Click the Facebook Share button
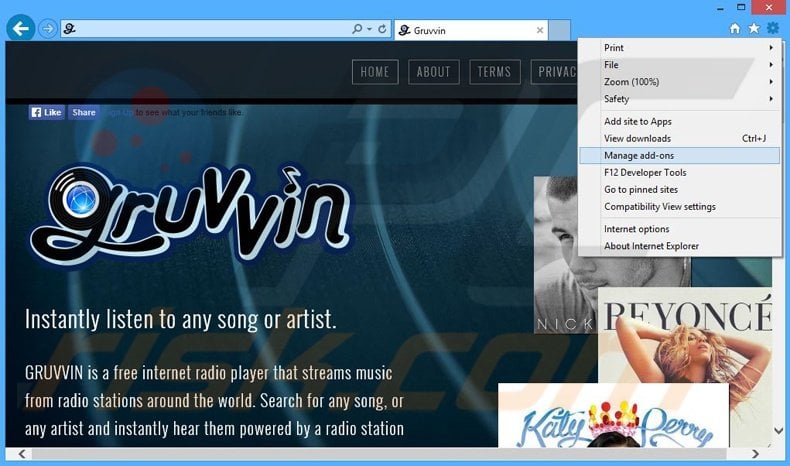The height and width of the screenshot is (466, 790). (84, 112)
